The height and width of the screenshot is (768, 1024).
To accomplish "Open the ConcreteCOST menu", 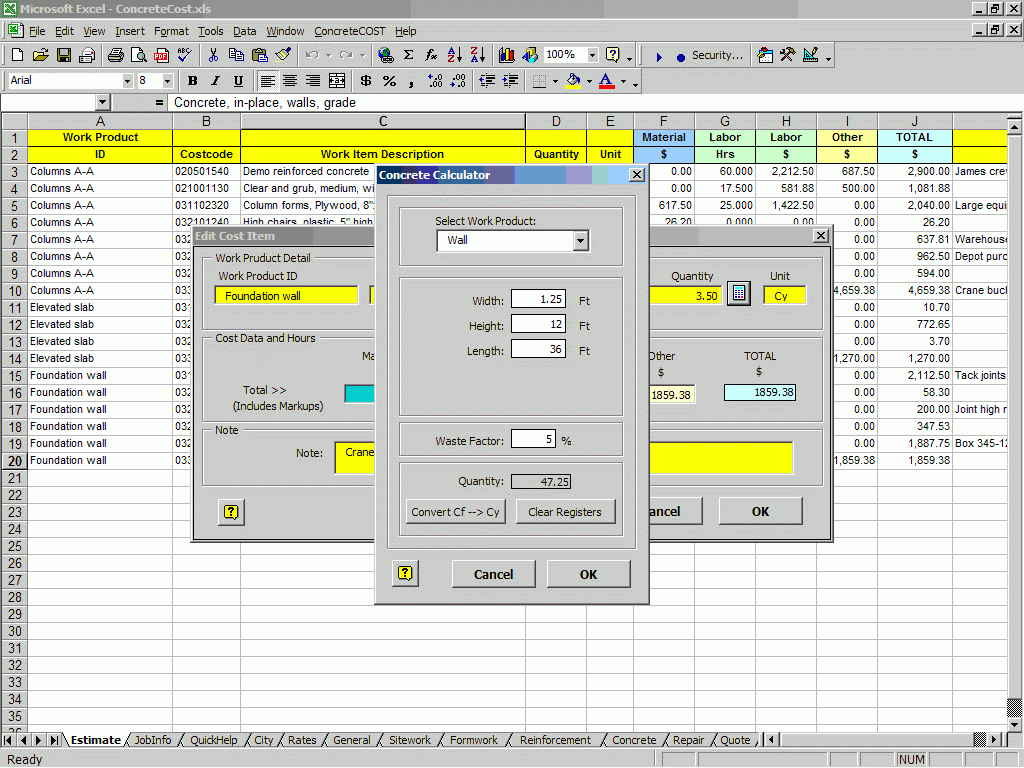I will click(x=349, y=31).
